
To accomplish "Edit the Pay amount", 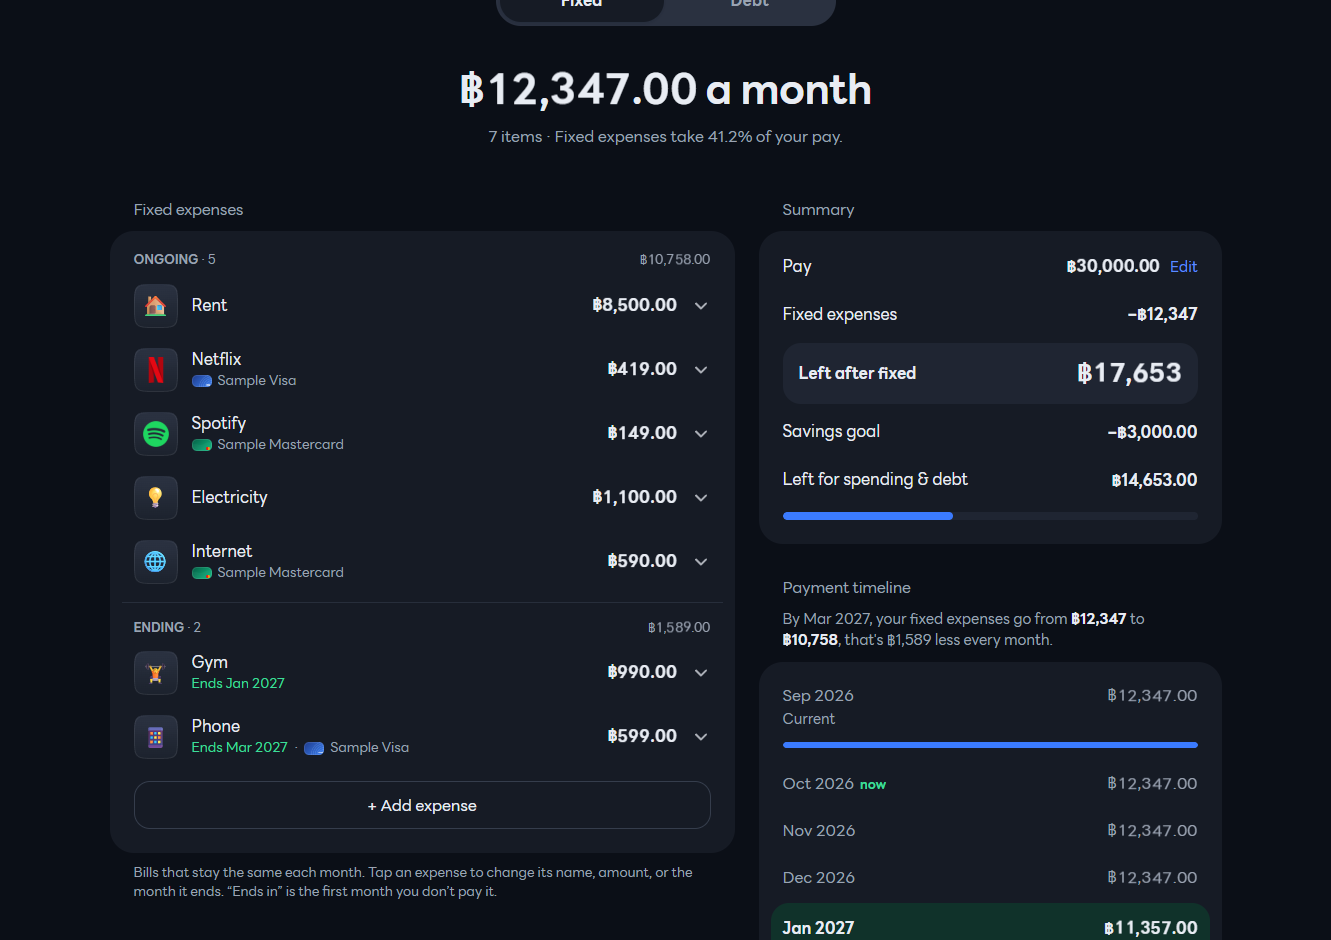I will coord(1183,267).
